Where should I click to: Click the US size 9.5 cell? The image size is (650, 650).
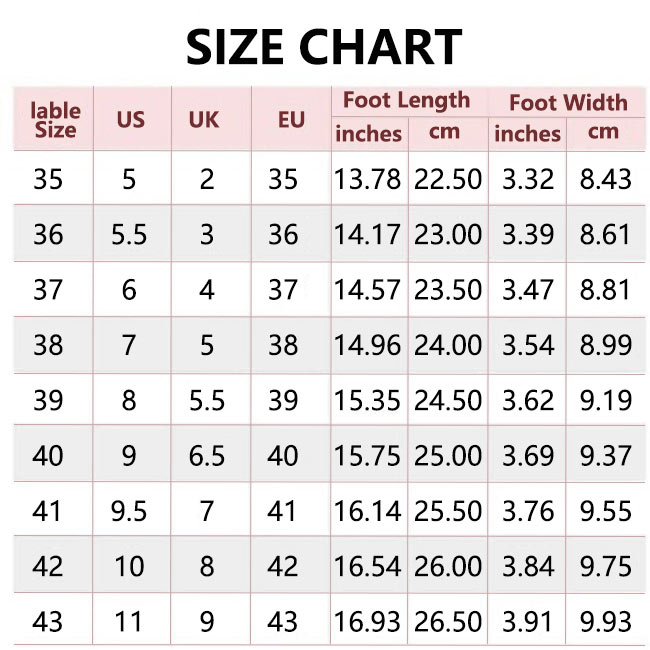pos(129,511)
